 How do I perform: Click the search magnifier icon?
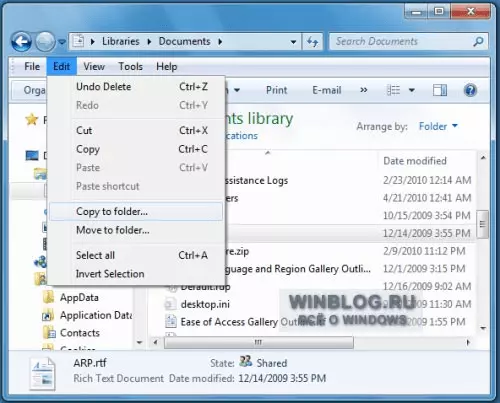point(478,42)
